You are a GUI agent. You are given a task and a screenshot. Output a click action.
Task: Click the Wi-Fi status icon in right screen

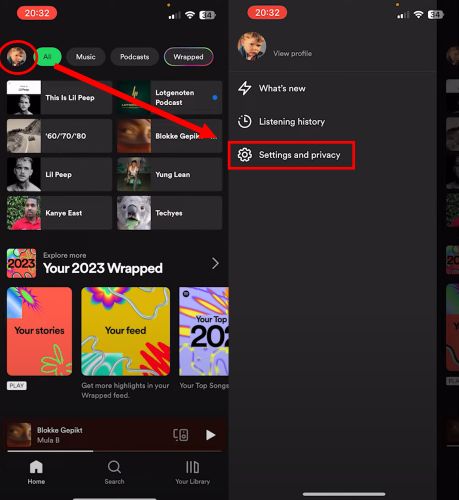coord(419,14)
